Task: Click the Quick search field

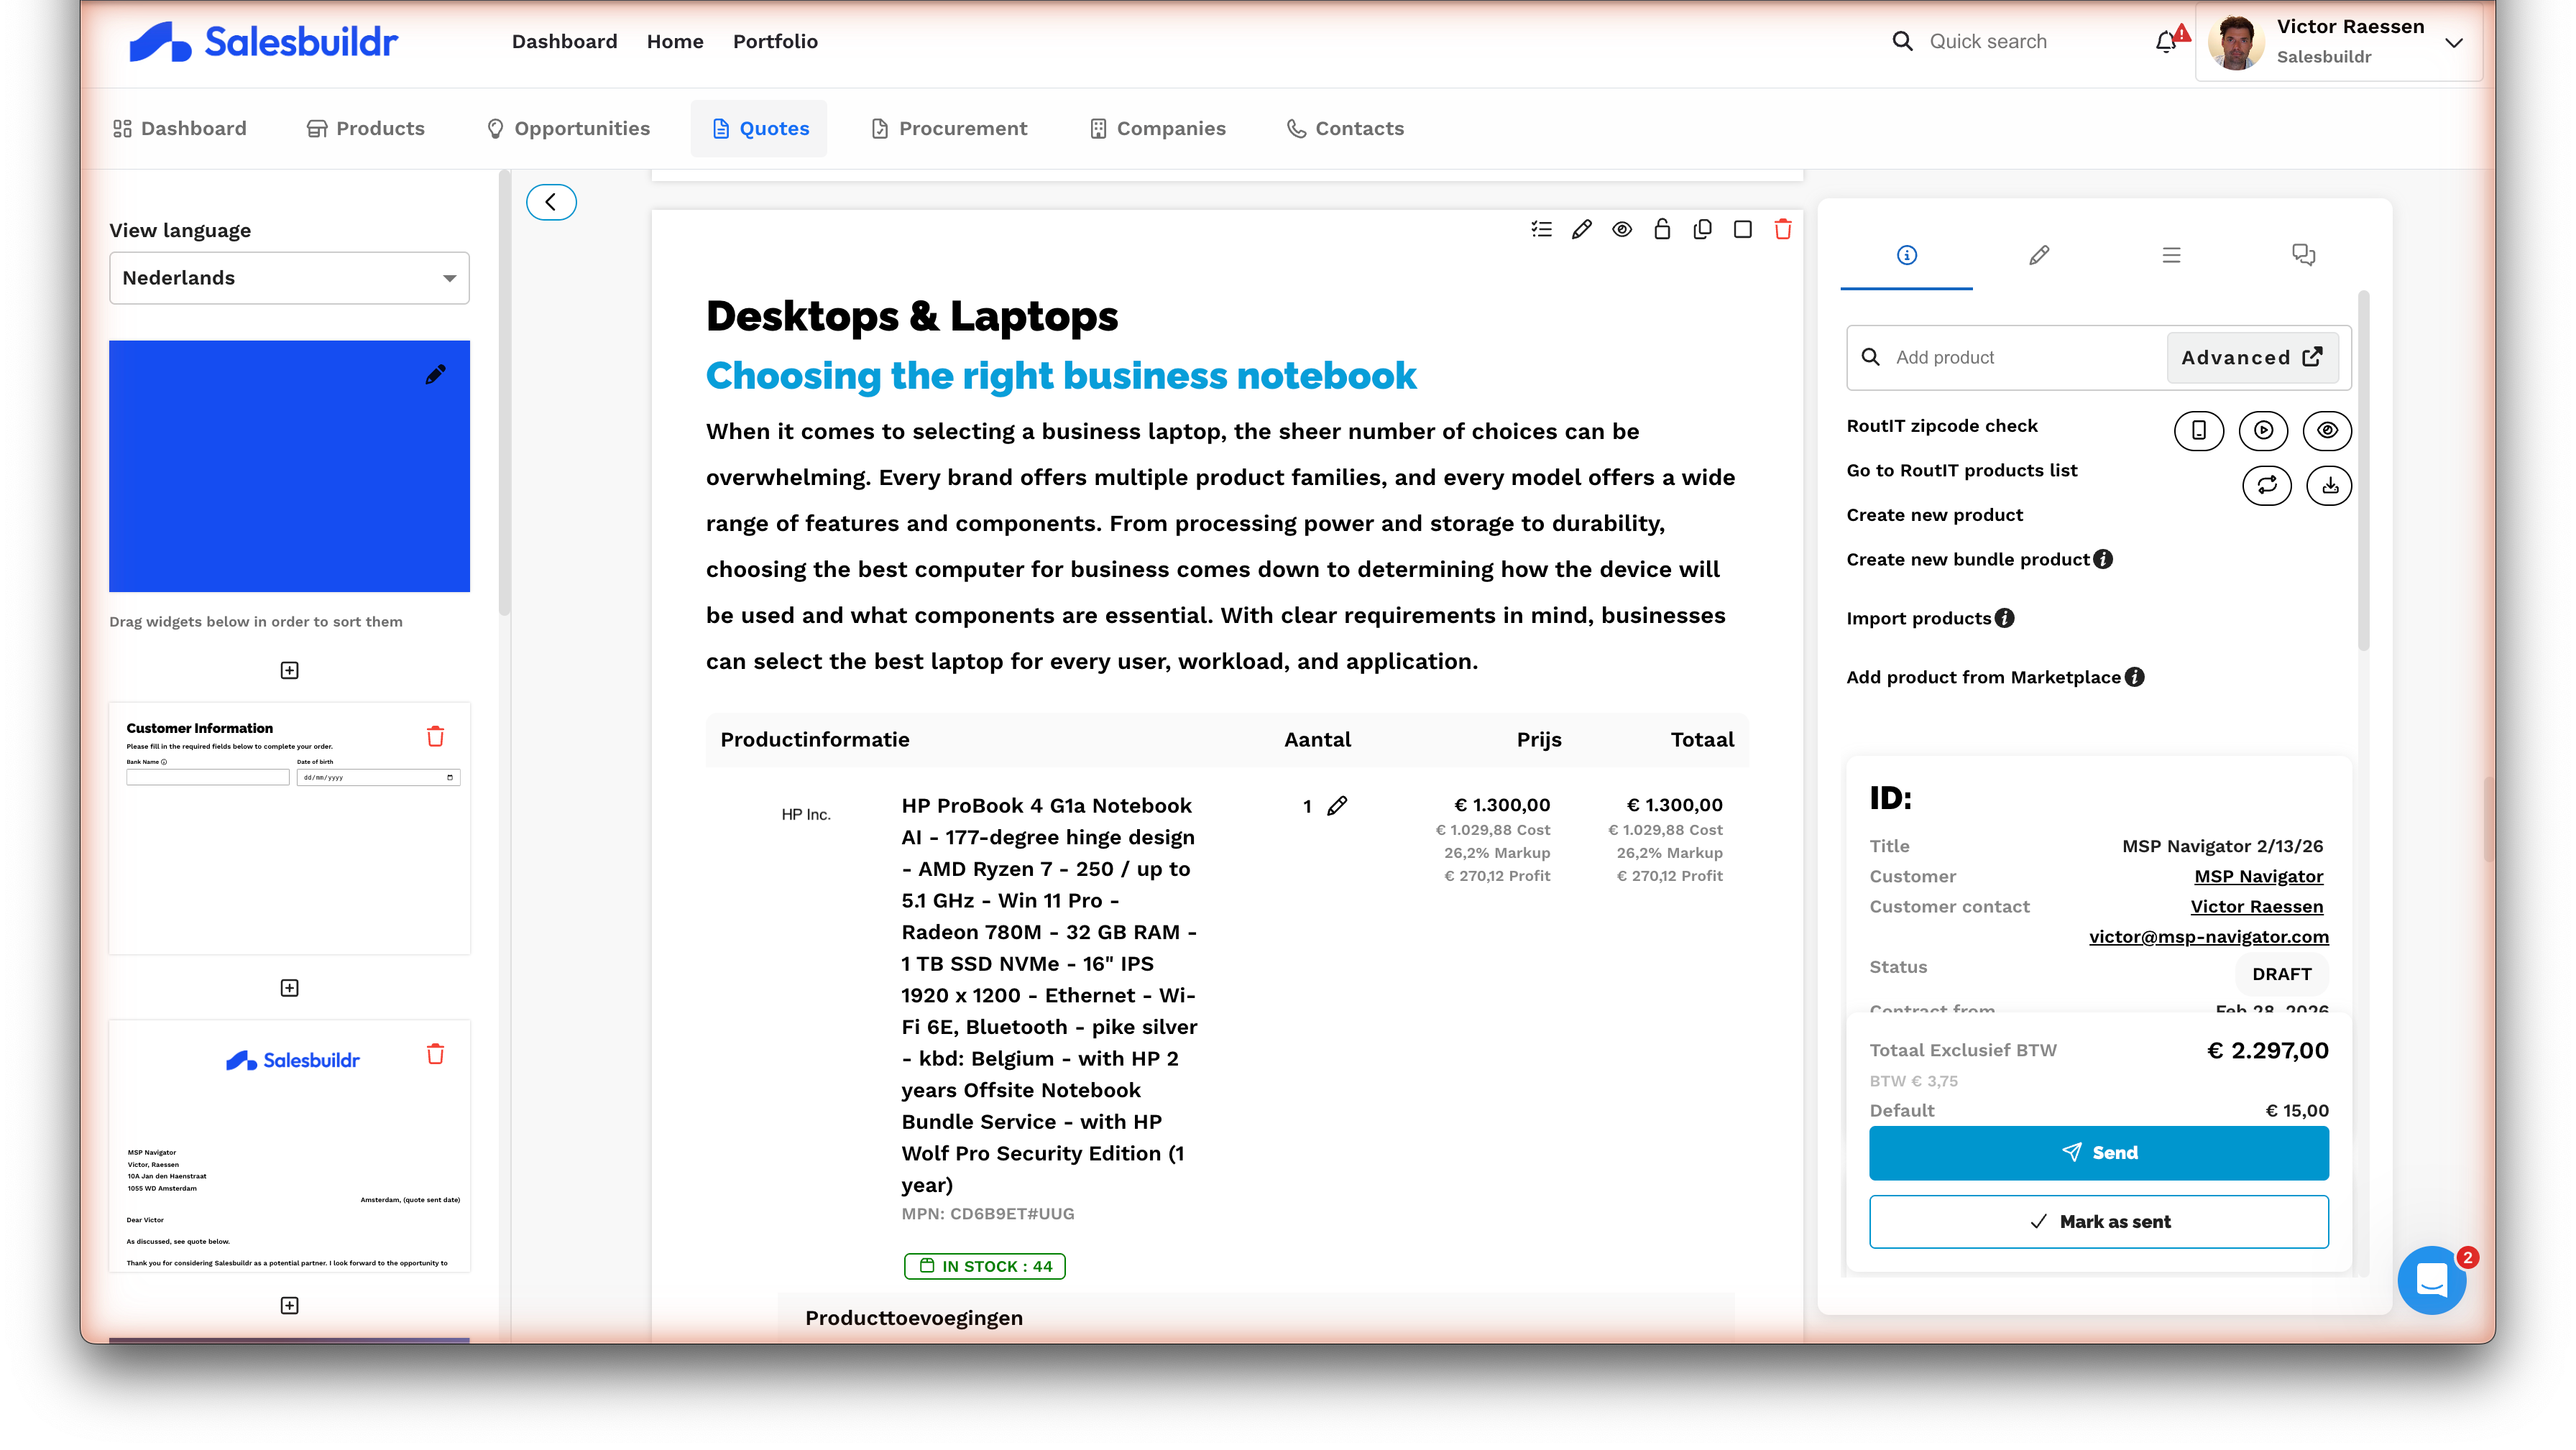Action: point(1987,41)
